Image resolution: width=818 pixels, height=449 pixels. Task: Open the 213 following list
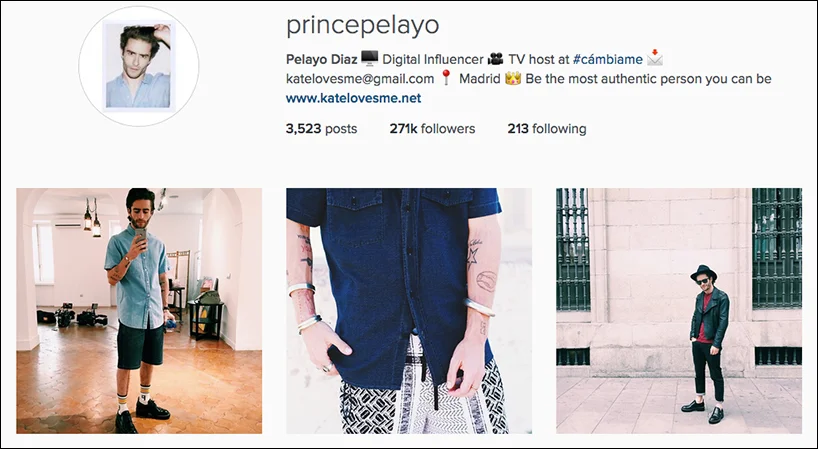click(547, 129)
